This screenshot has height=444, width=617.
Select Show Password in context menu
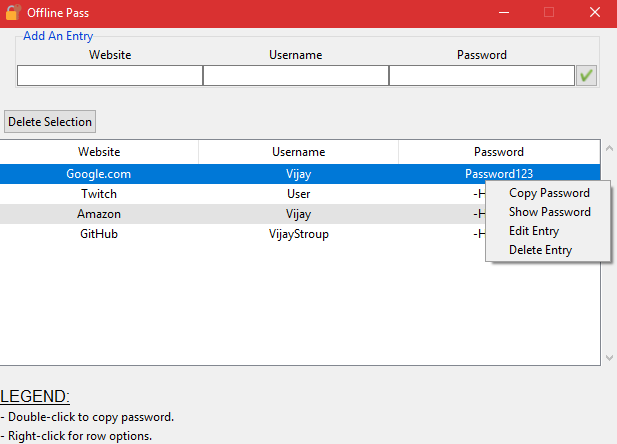(549, 212)
